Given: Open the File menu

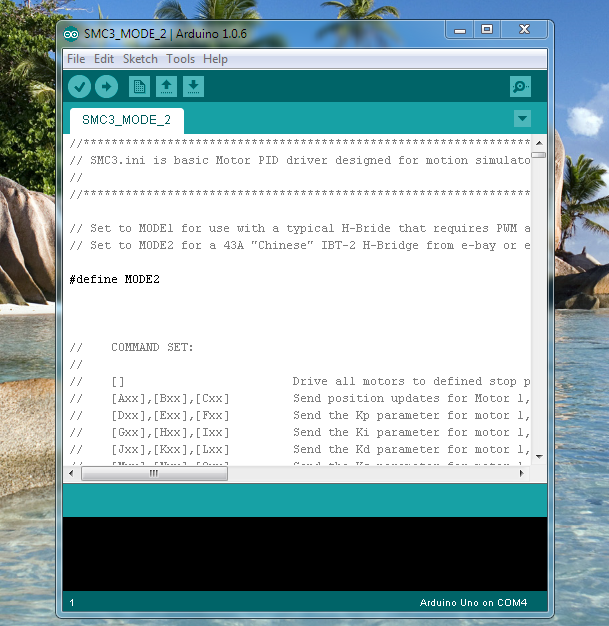Looking at the screenshot, I should point(76,59).
